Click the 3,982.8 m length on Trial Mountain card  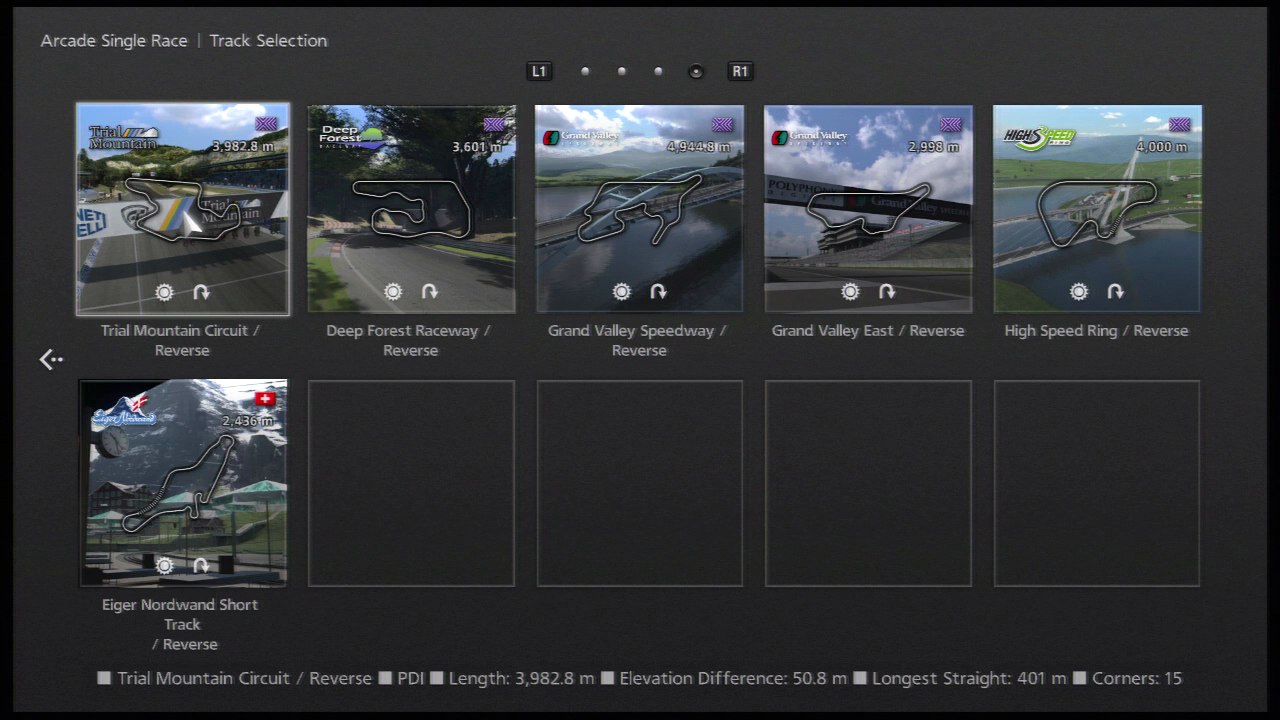click(x=243, y=147)
